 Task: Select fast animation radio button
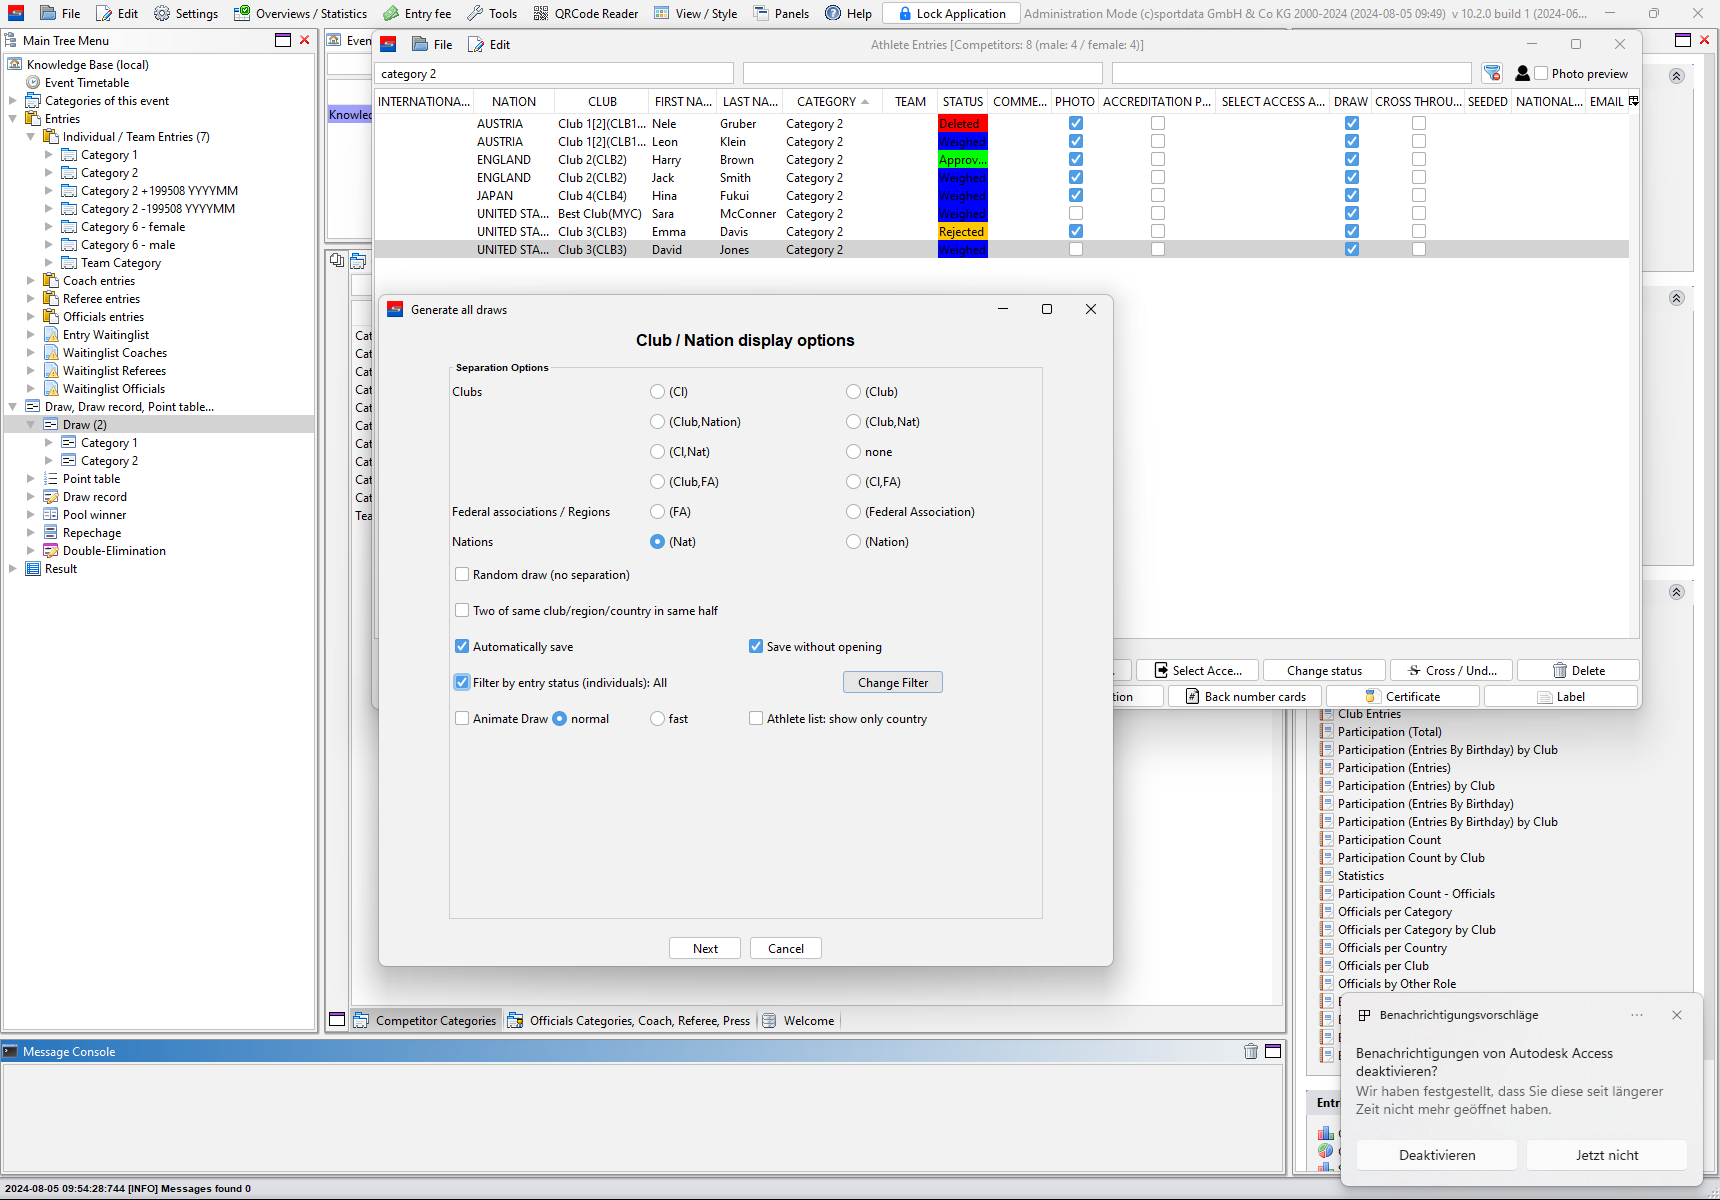tap(657, 719)
